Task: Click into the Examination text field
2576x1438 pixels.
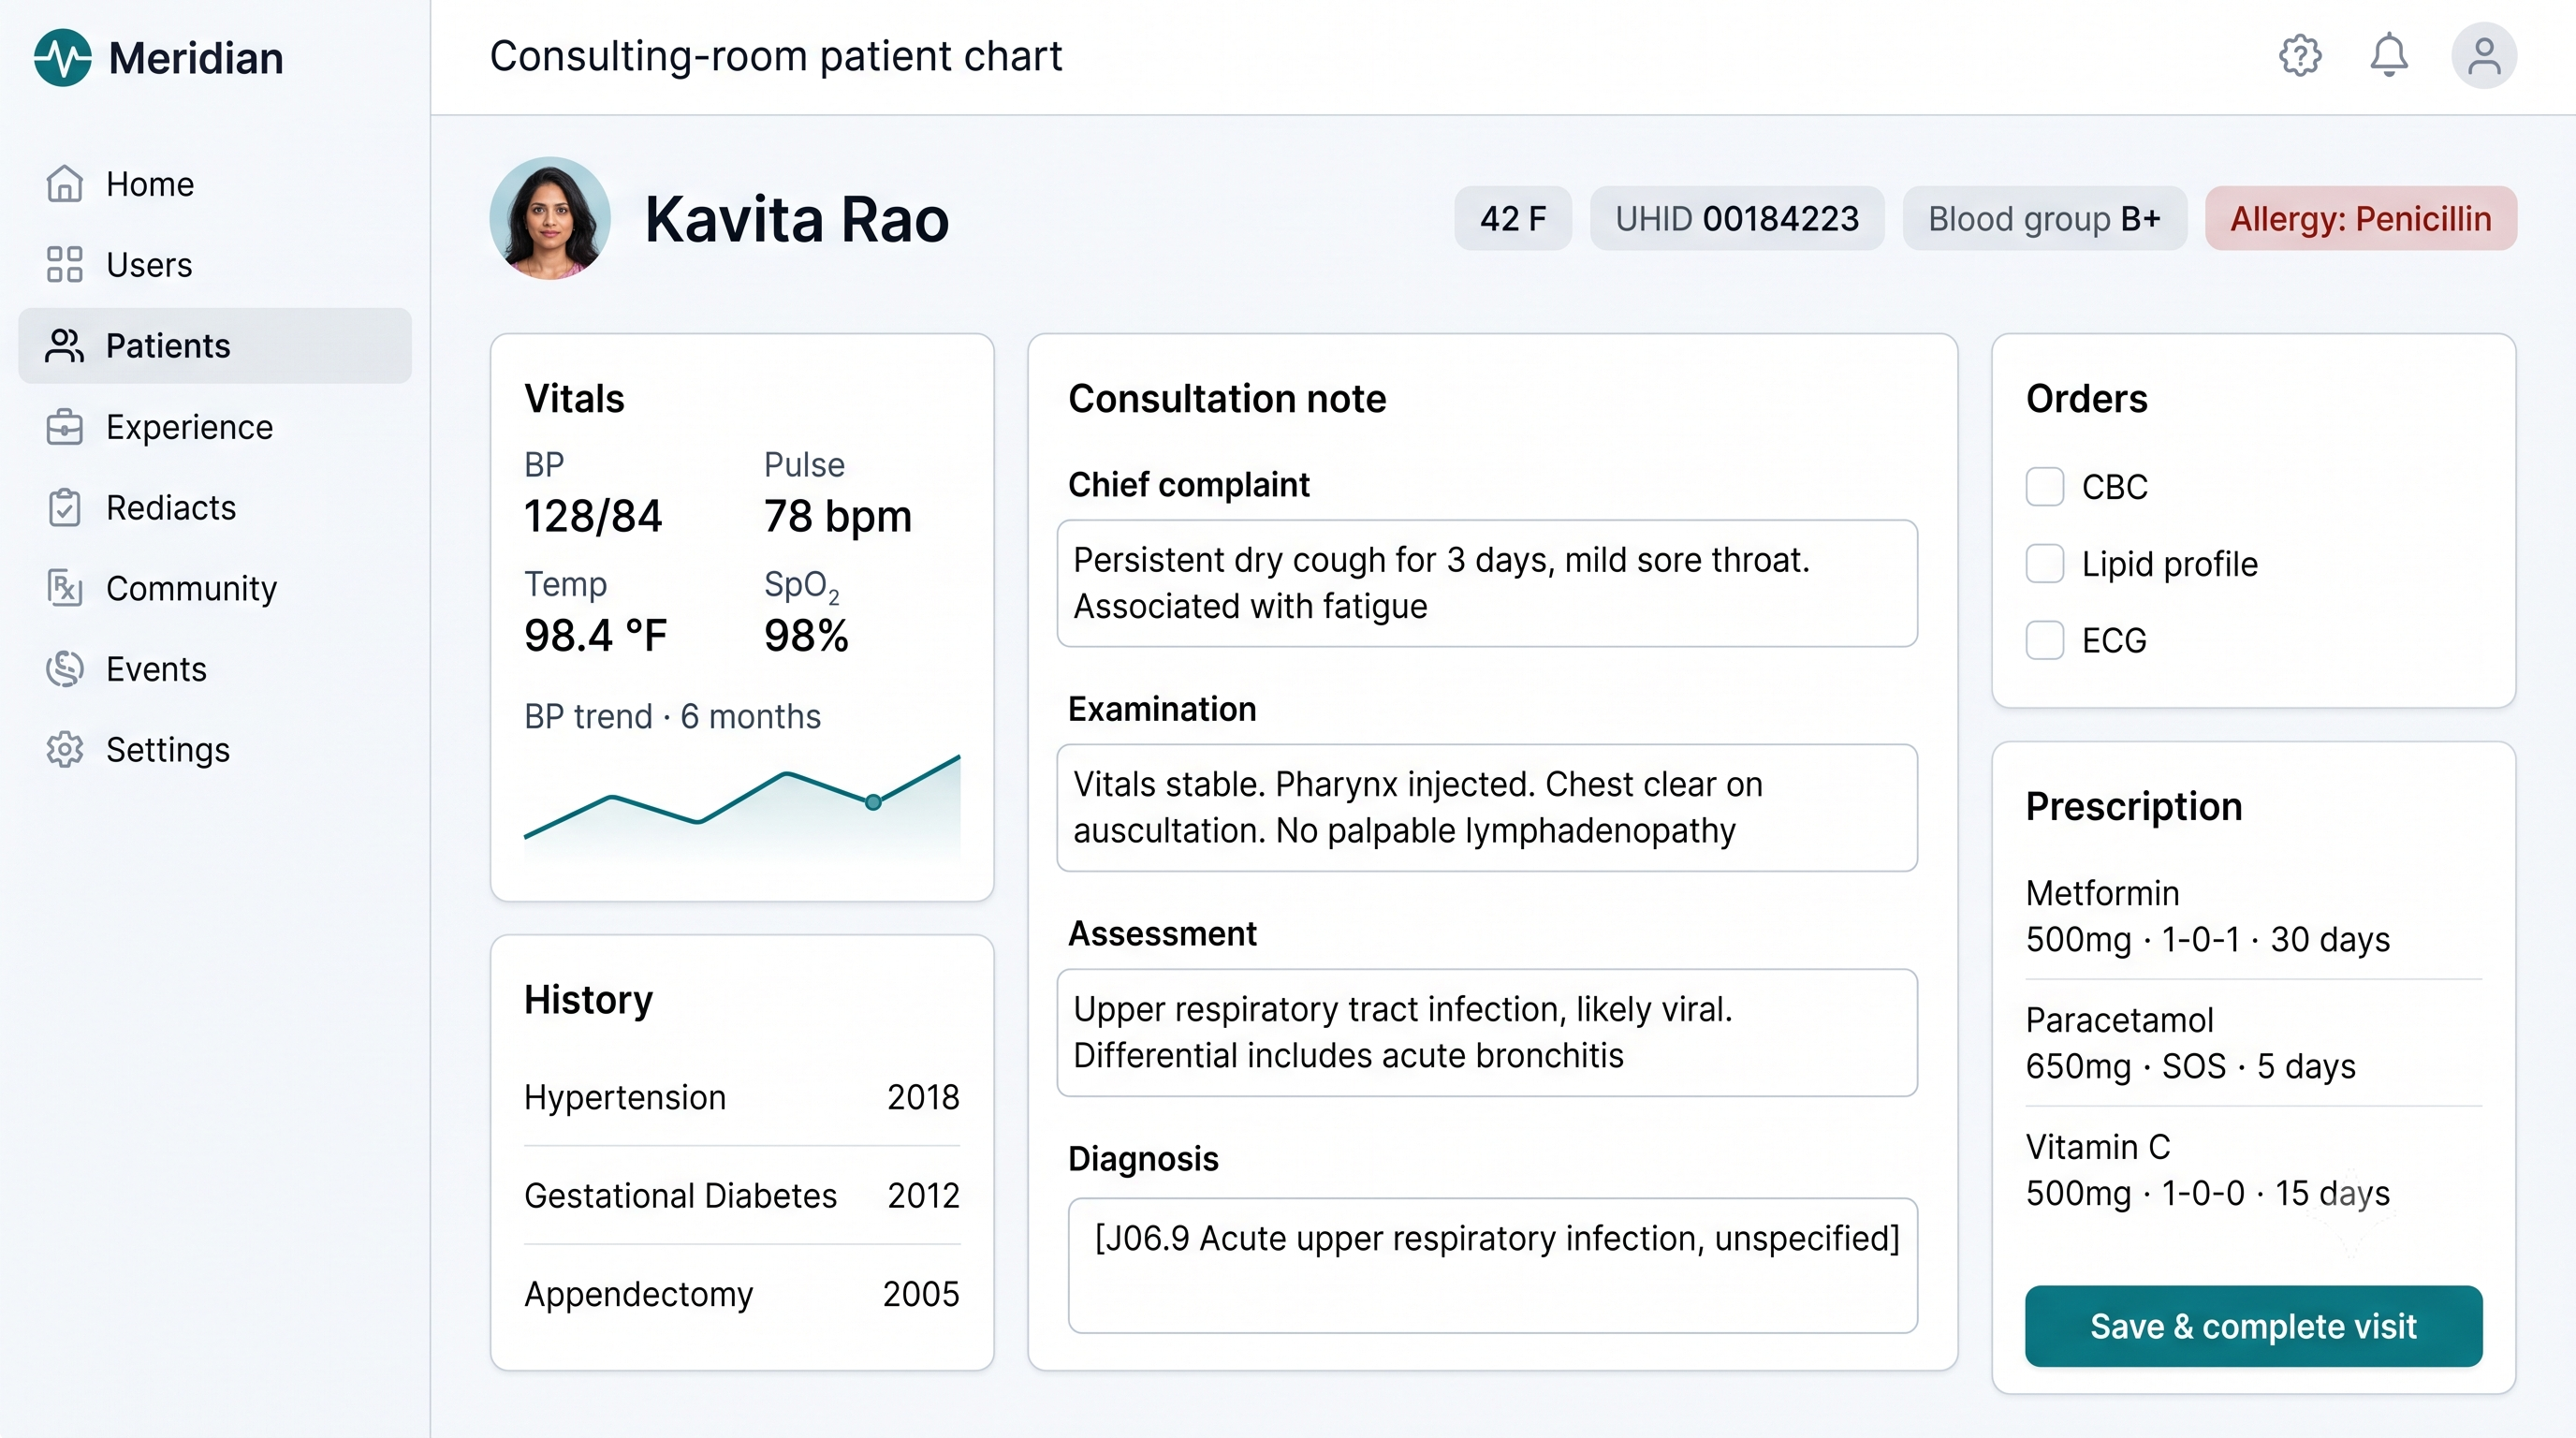Action: (x=1487, y=808)
